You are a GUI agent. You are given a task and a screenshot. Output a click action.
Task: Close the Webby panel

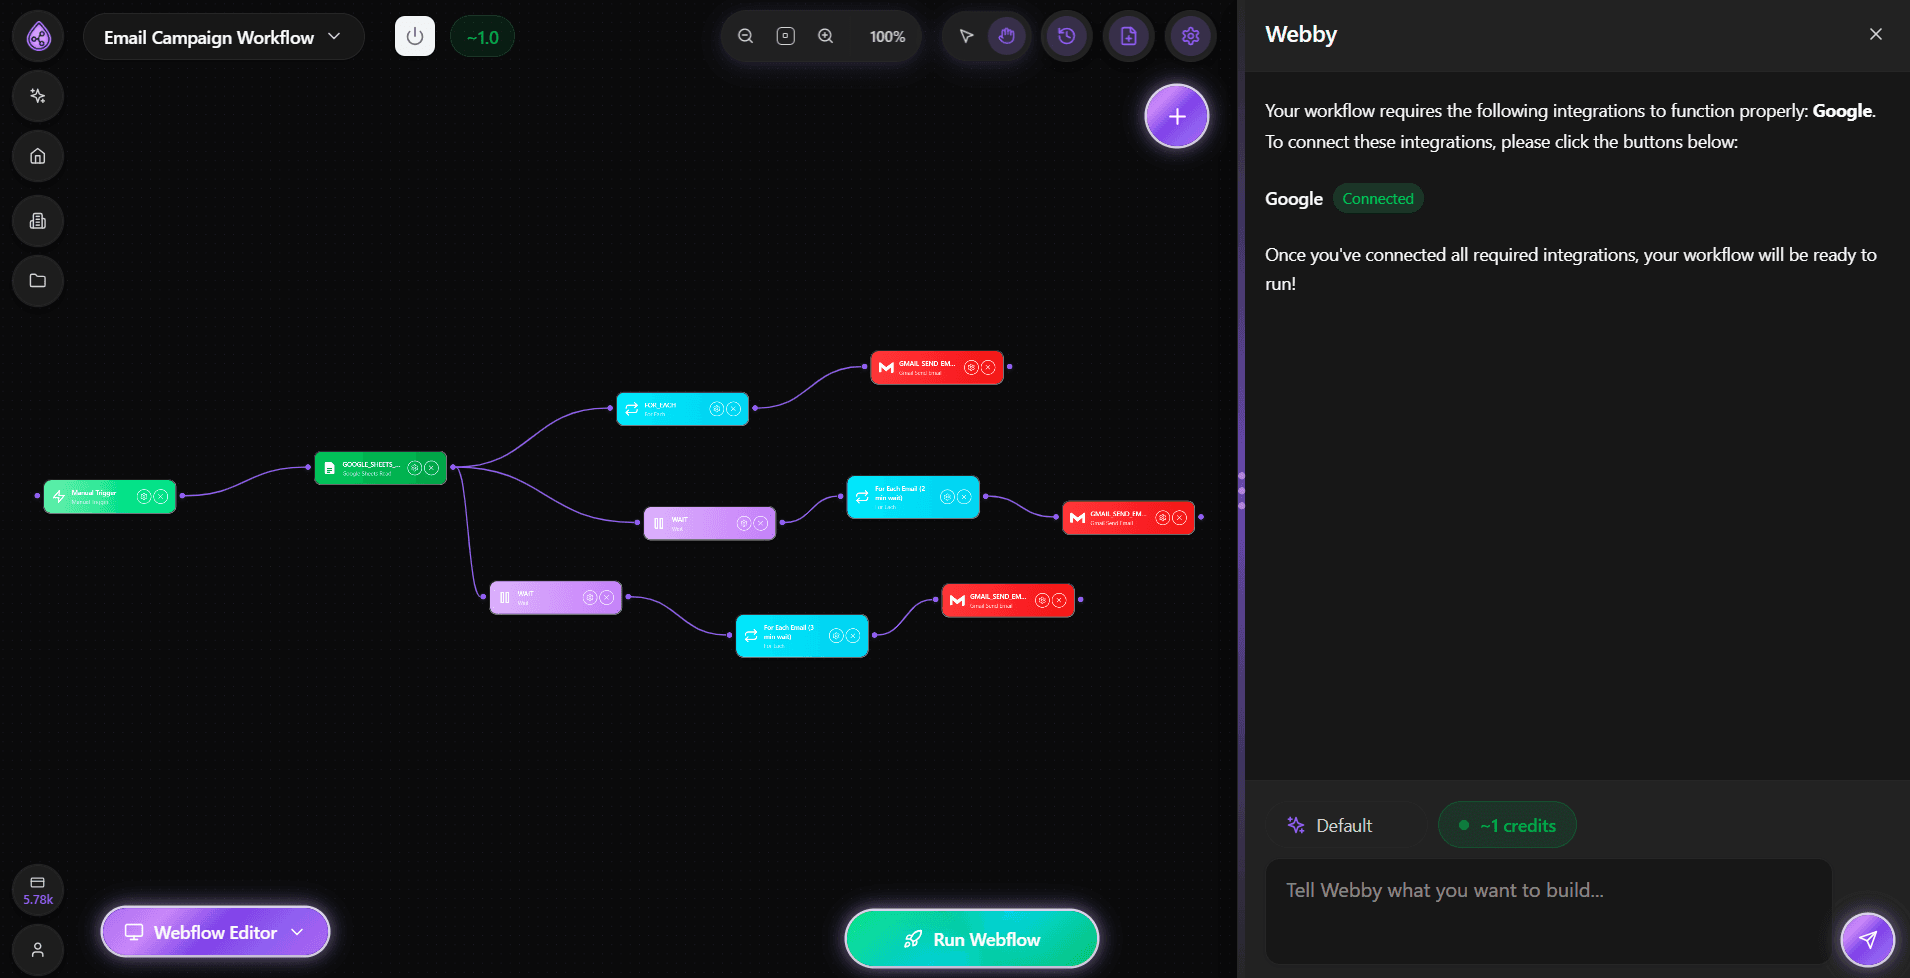1875,33
